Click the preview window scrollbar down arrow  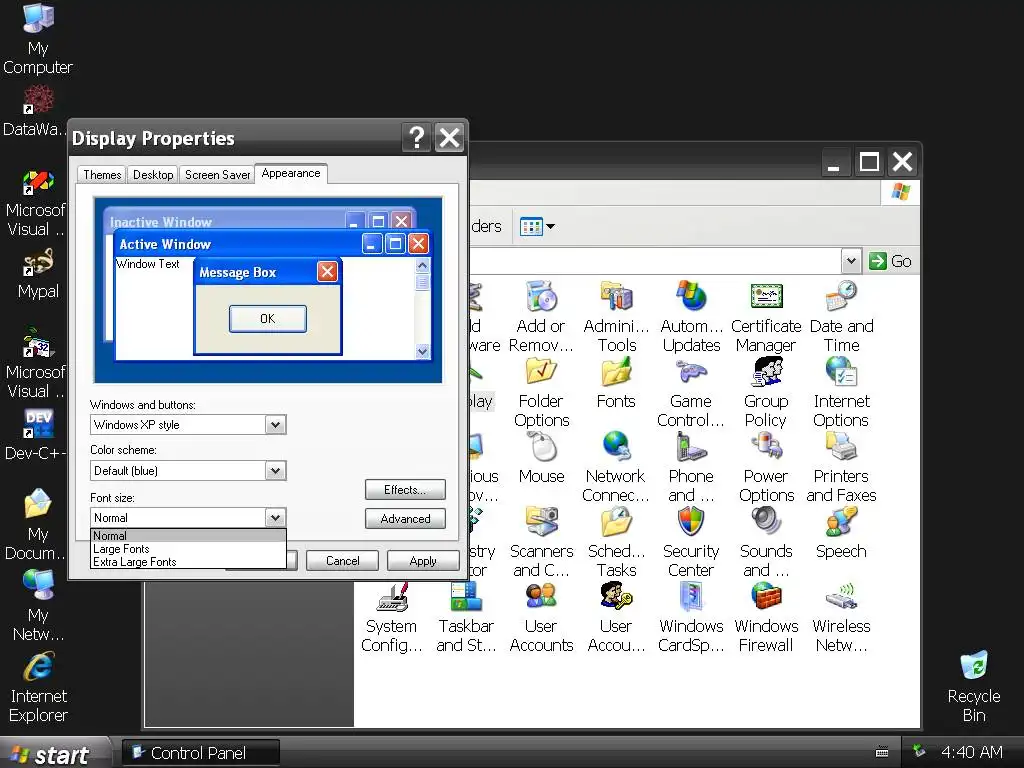[423, 351]
